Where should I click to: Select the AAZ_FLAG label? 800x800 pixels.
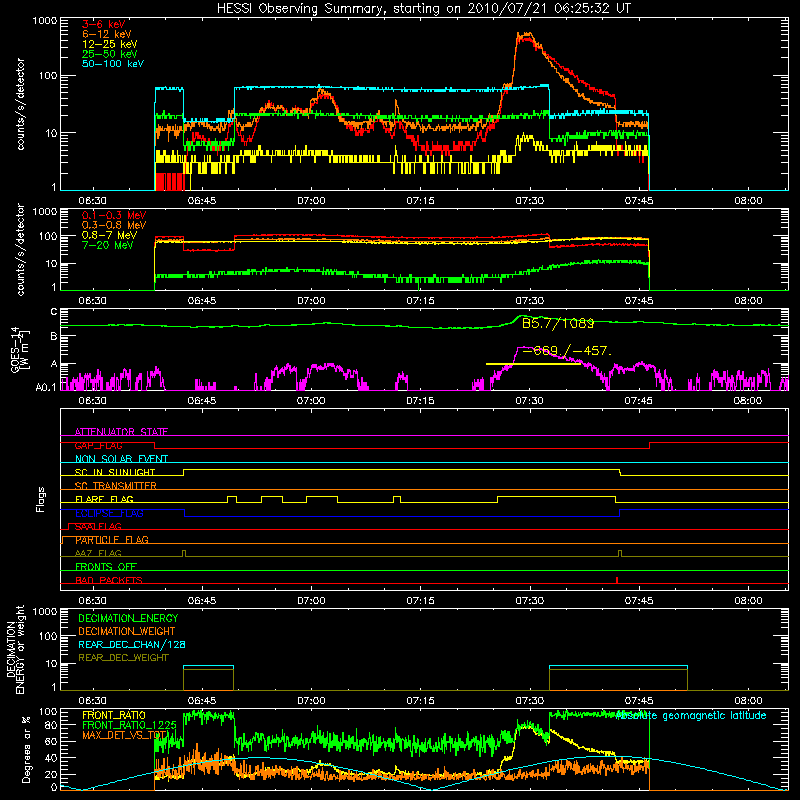pos(98,553)
